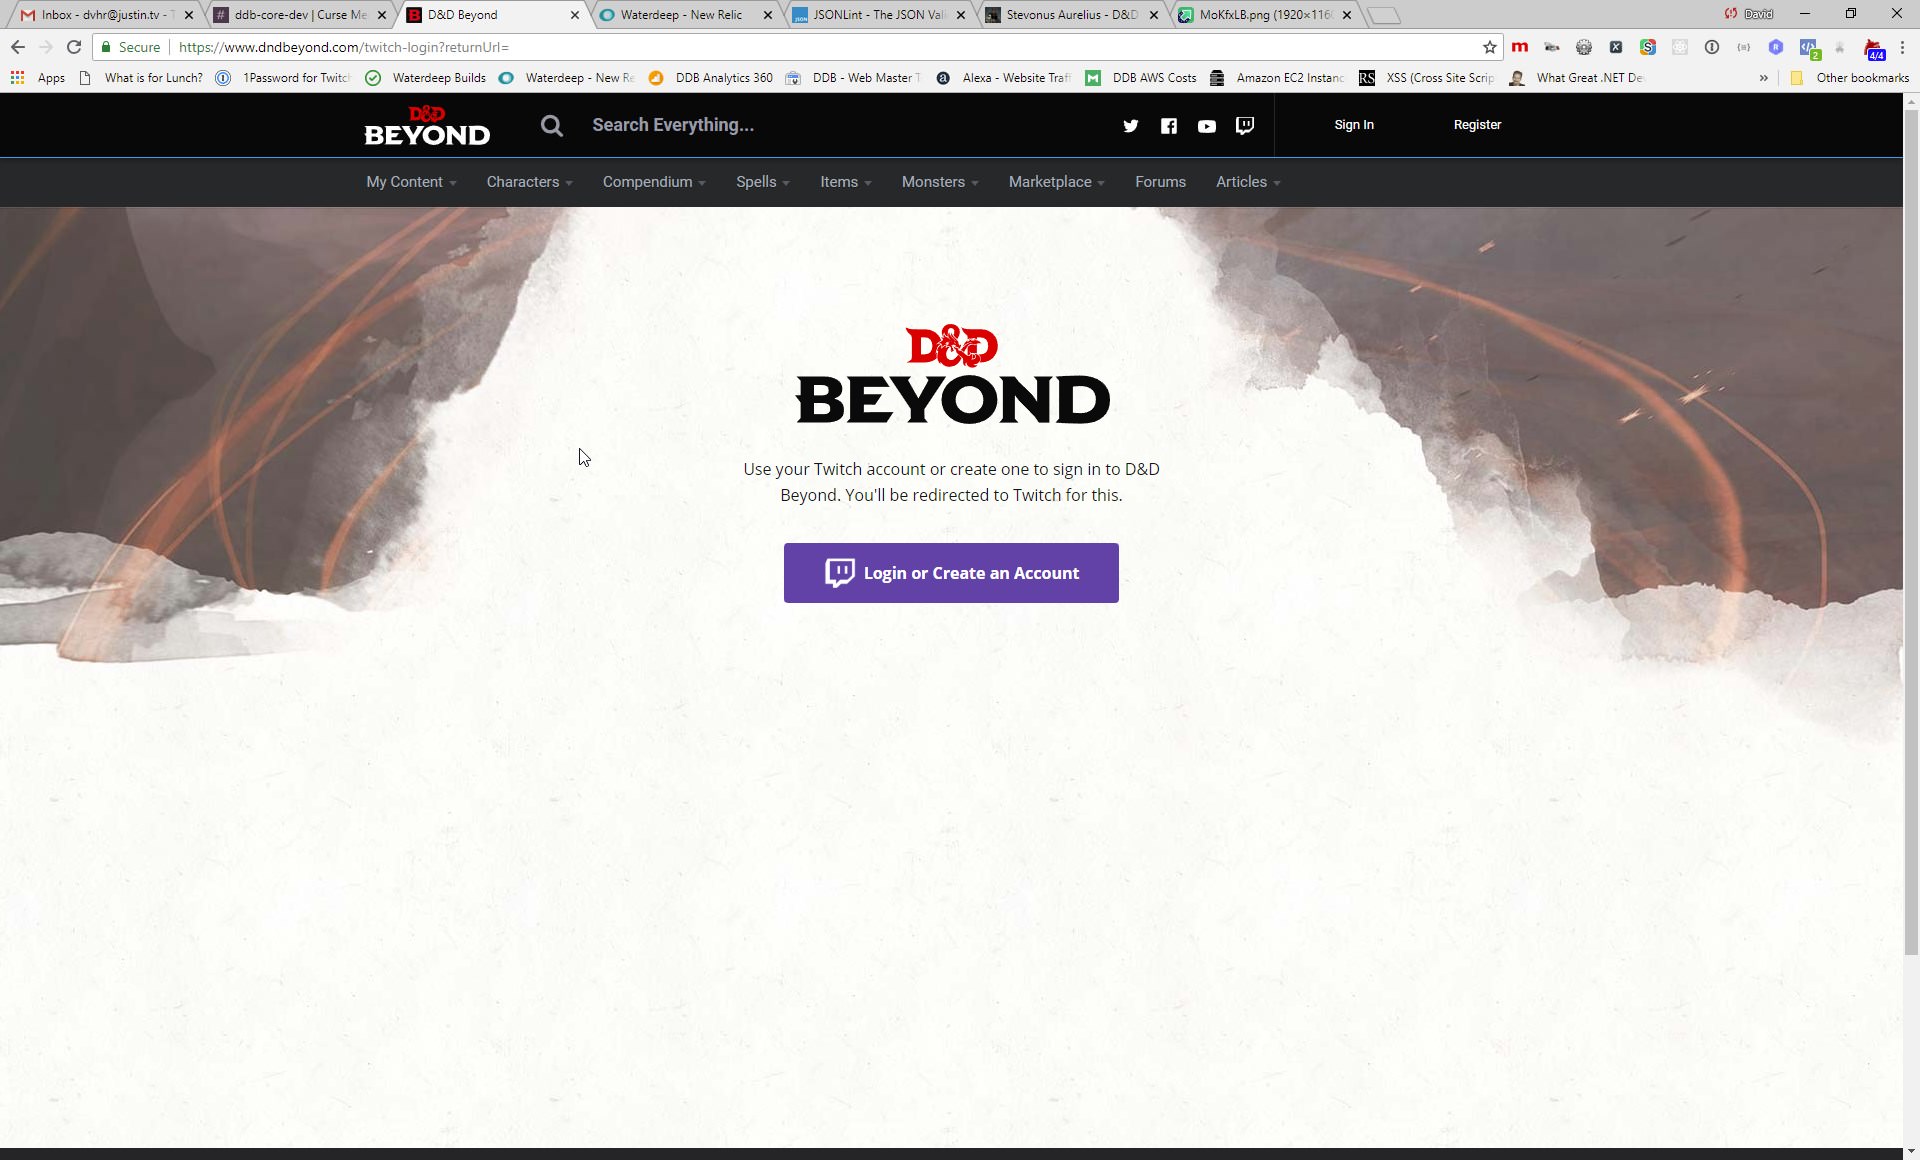This screenshot has width=1920, height=1160.
Task: Open What Great .NET bookmark
Action: [x=1577, y=78]
